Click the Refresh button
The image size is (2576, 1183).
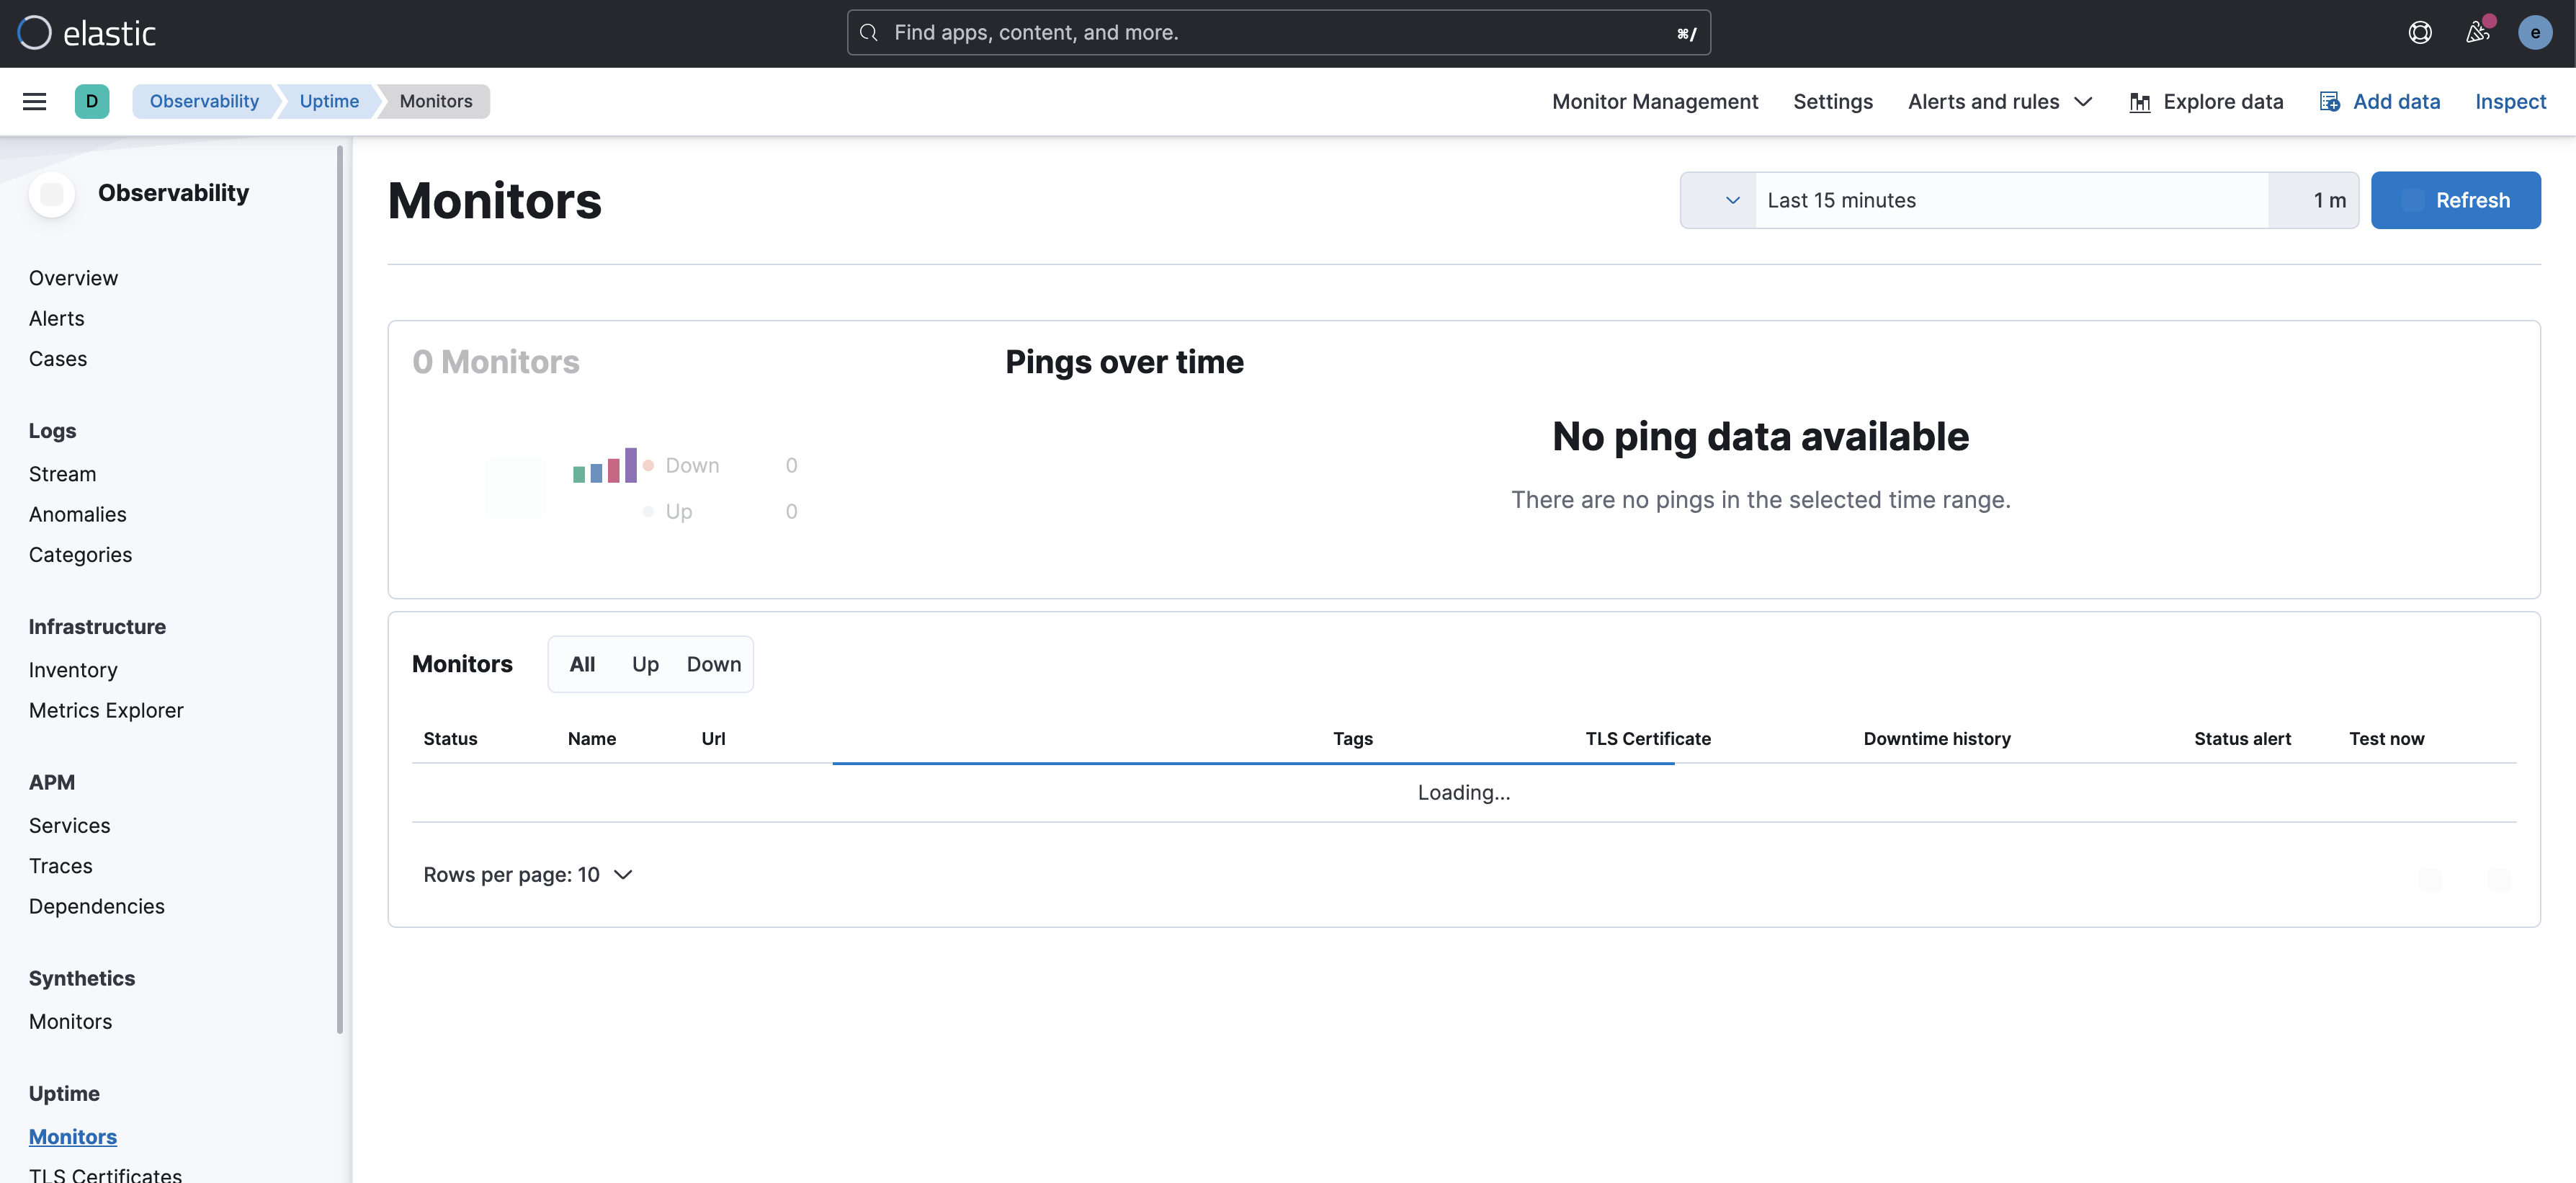coord(2455,200)
